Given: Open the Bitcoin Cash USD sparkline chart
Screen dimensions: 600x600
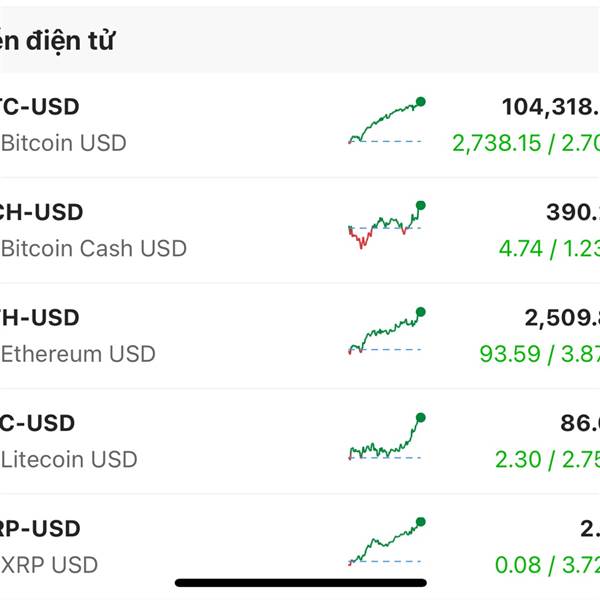Looking at the screenshot, I should [x=387, y=225].
